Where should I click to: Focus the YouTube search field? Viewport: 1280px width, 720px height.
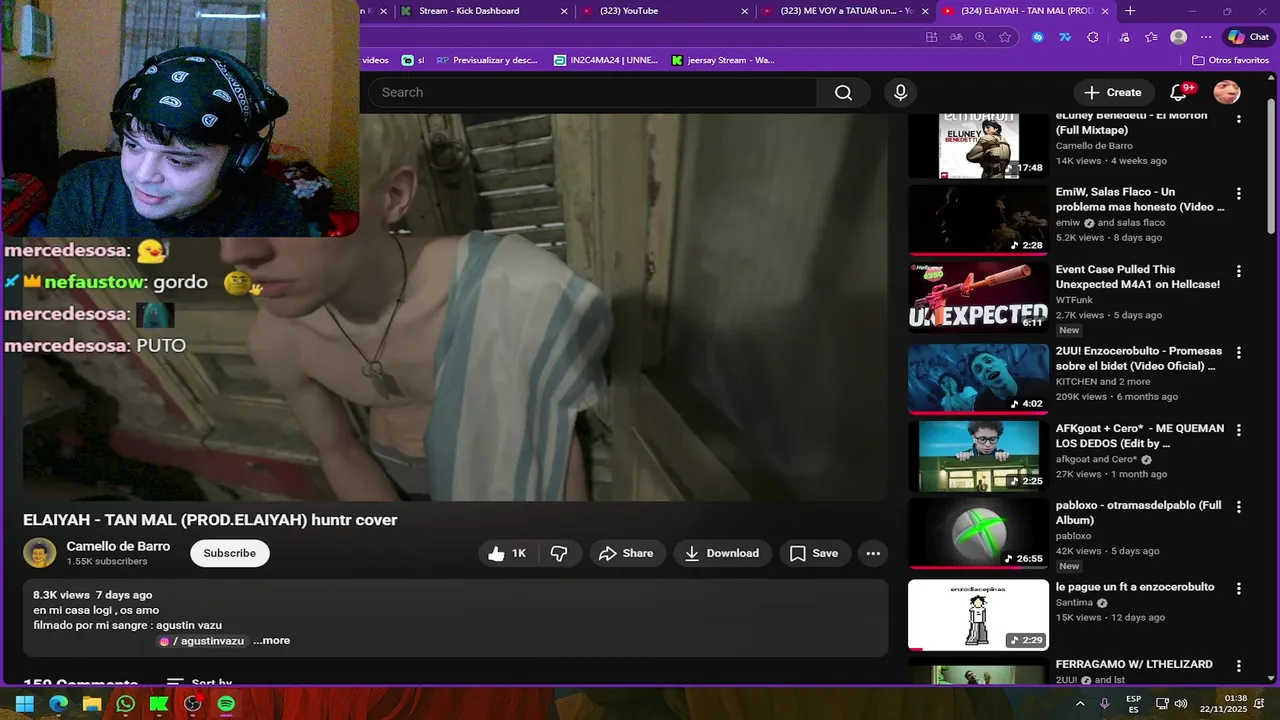(593, 92)
